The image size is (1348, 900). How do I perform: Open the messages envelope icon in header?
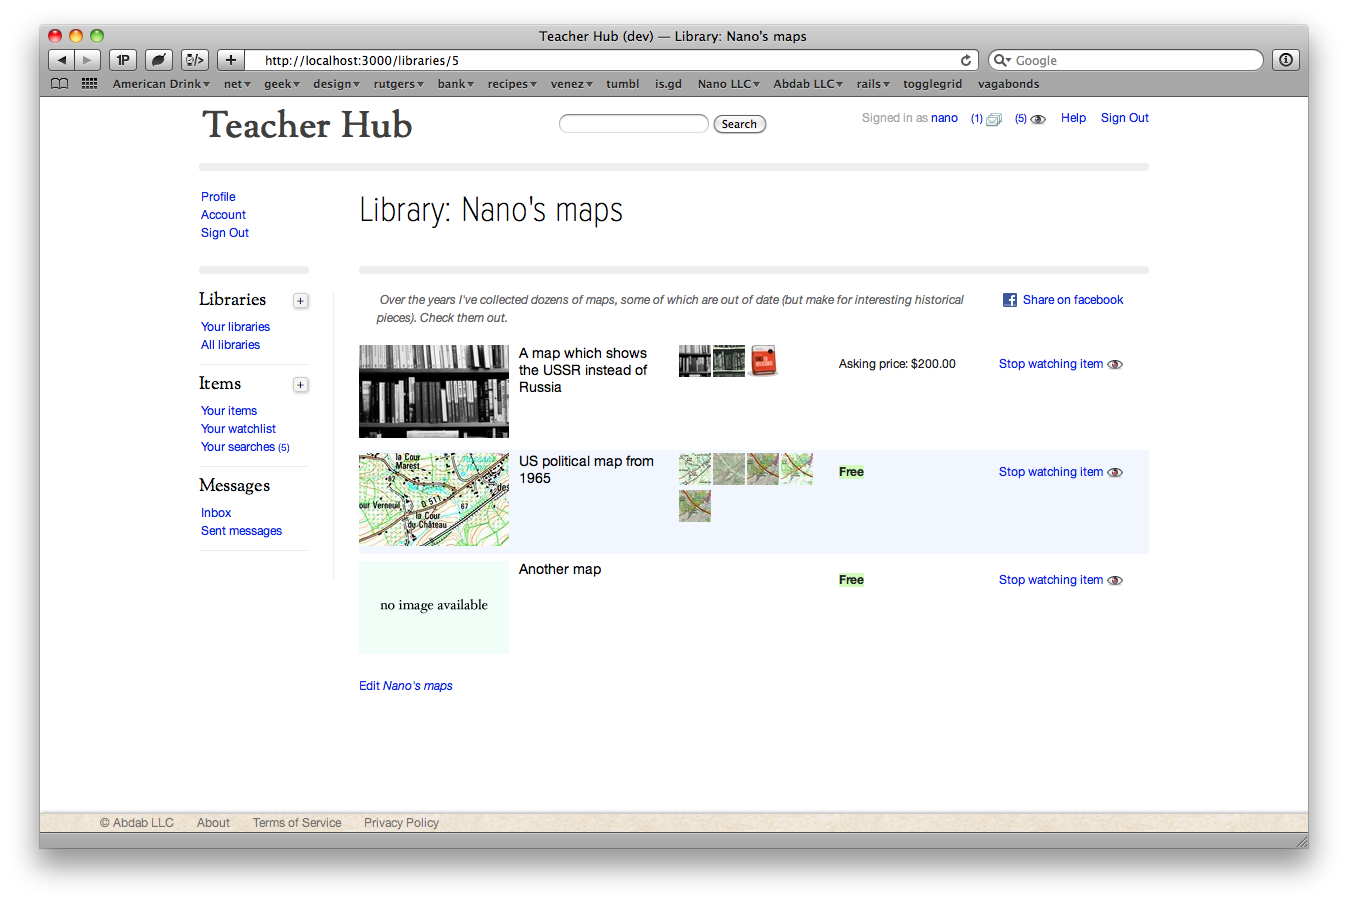993,119
